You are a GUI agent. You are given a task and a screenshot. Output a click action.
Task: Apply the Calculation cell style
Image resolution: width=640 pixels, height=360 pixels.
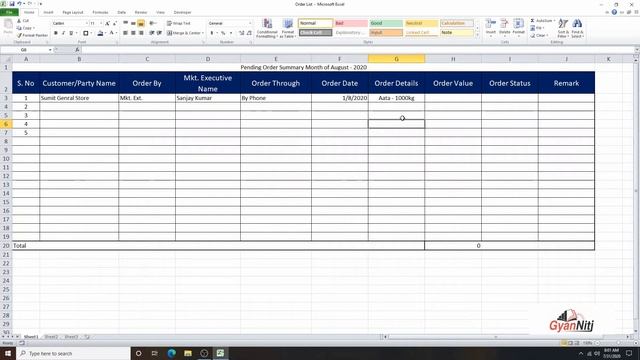pos(457,23)
